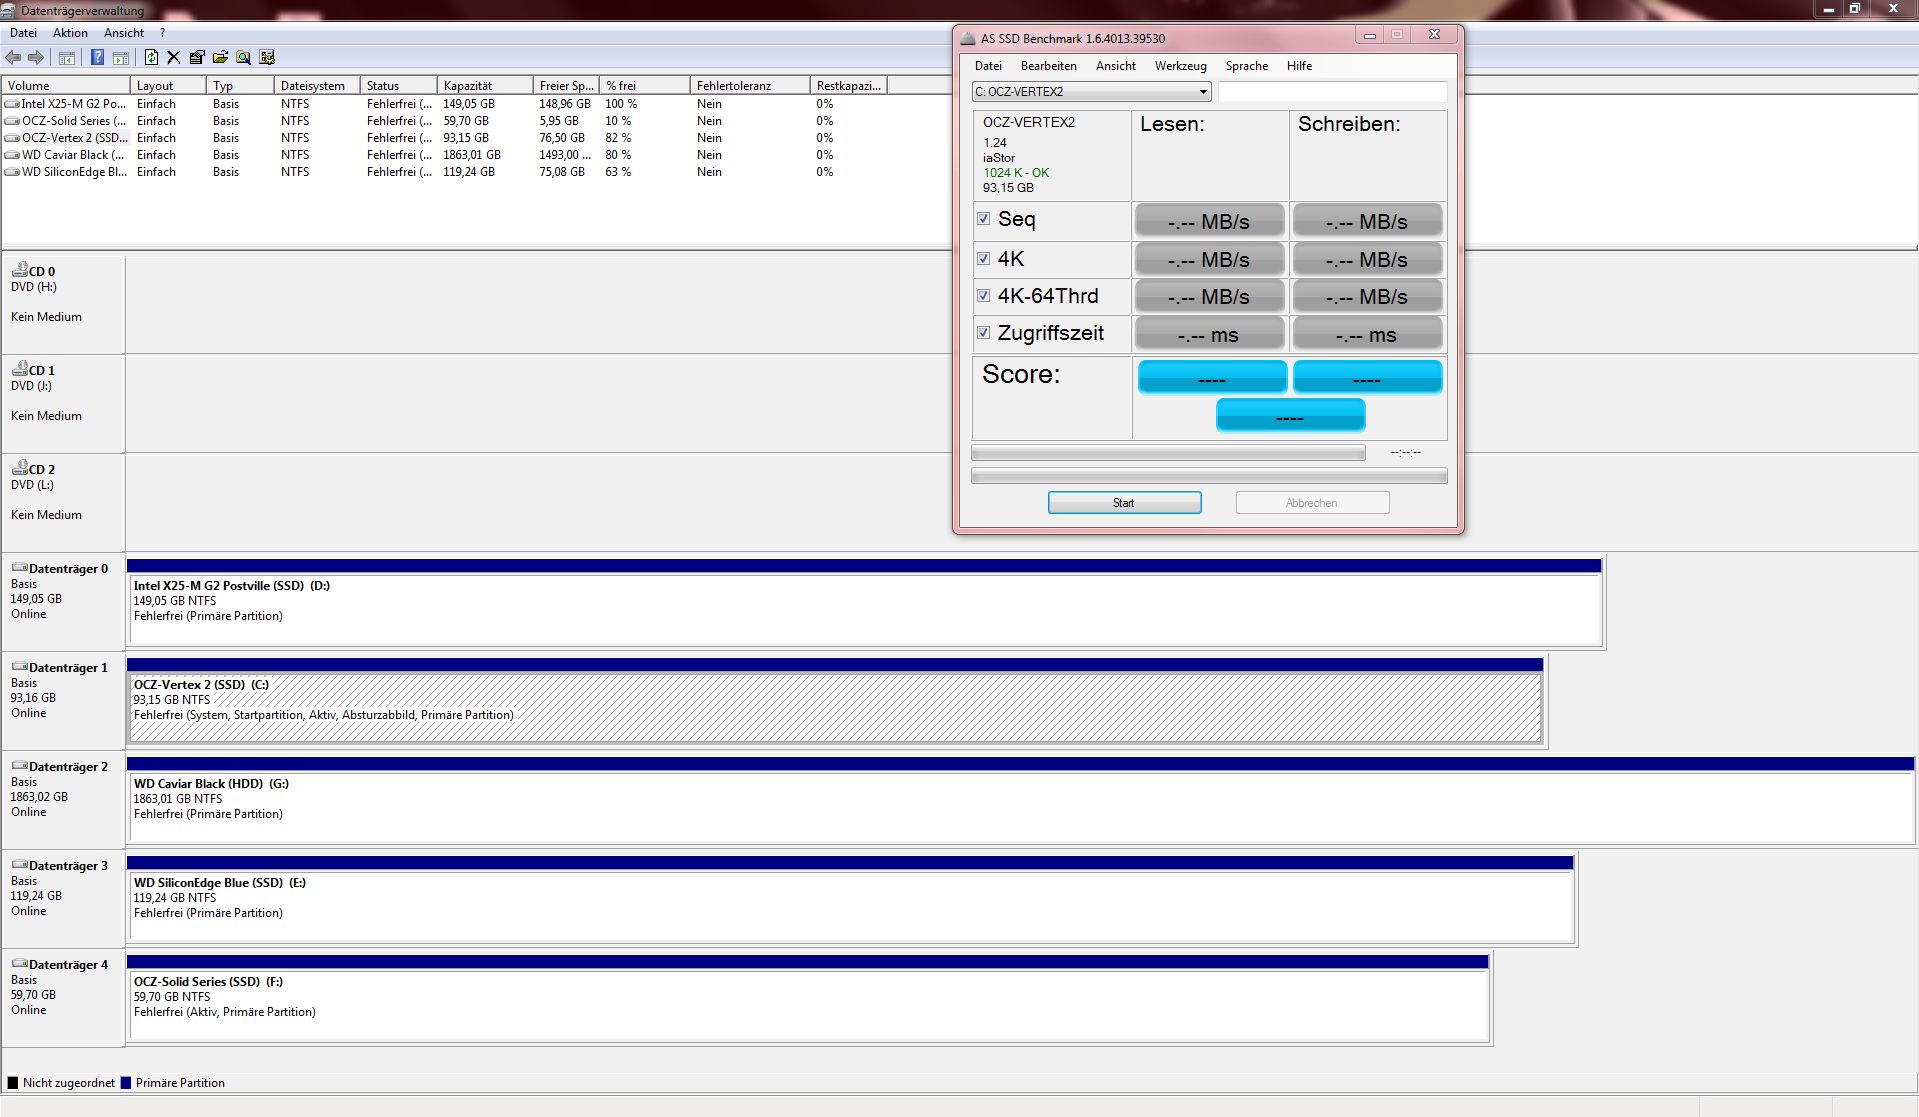Uncheck the 4K-64Thrd benchmark checkbox
This screenshot has height=1117, width=1919.
[x=984, y=295]
